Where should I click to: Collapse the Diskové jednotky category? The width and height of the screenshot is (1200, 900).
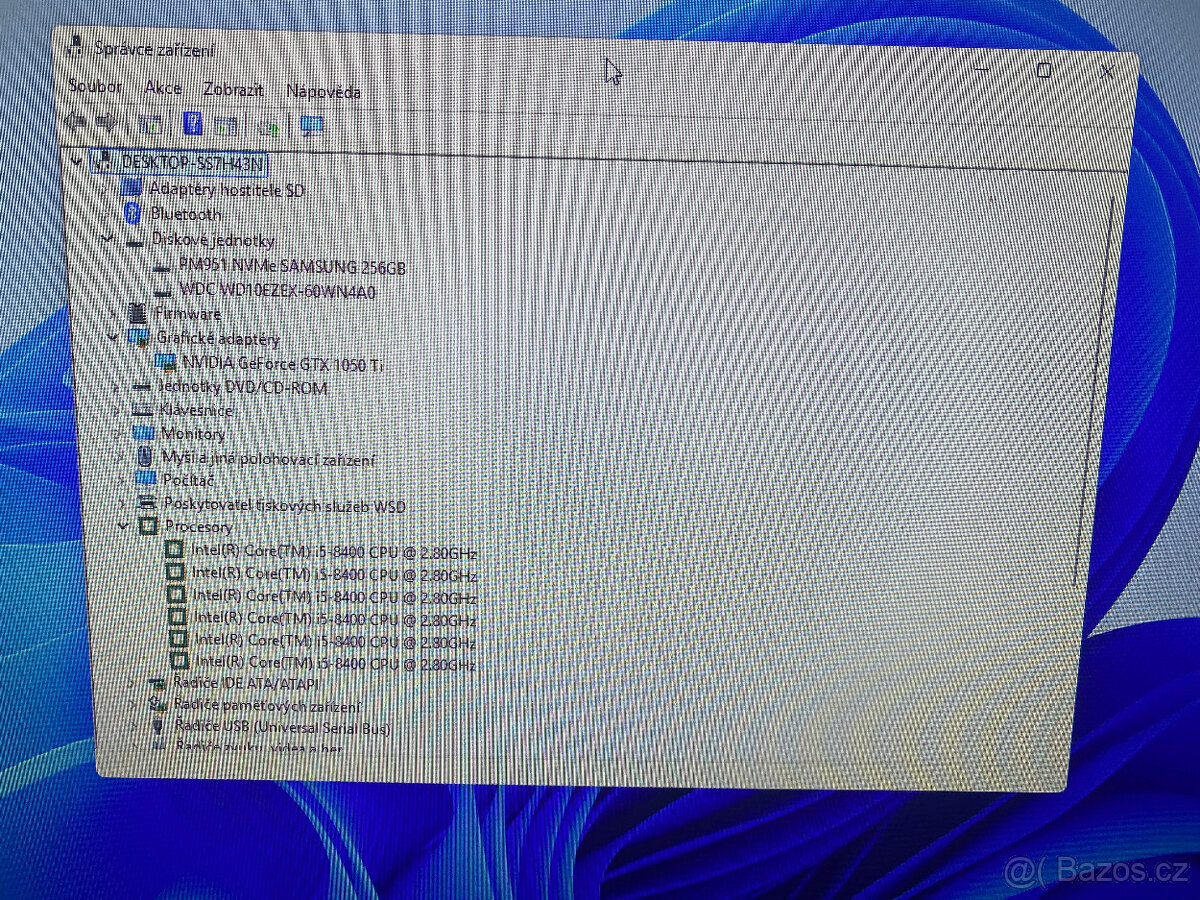click(108, 240)
